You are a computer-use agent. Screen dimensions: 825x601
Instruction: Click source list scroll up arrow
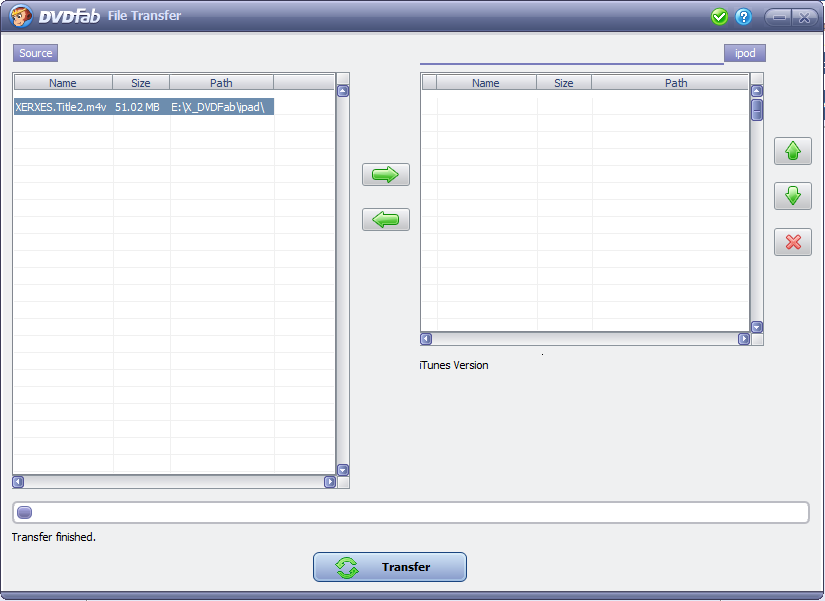343,91
